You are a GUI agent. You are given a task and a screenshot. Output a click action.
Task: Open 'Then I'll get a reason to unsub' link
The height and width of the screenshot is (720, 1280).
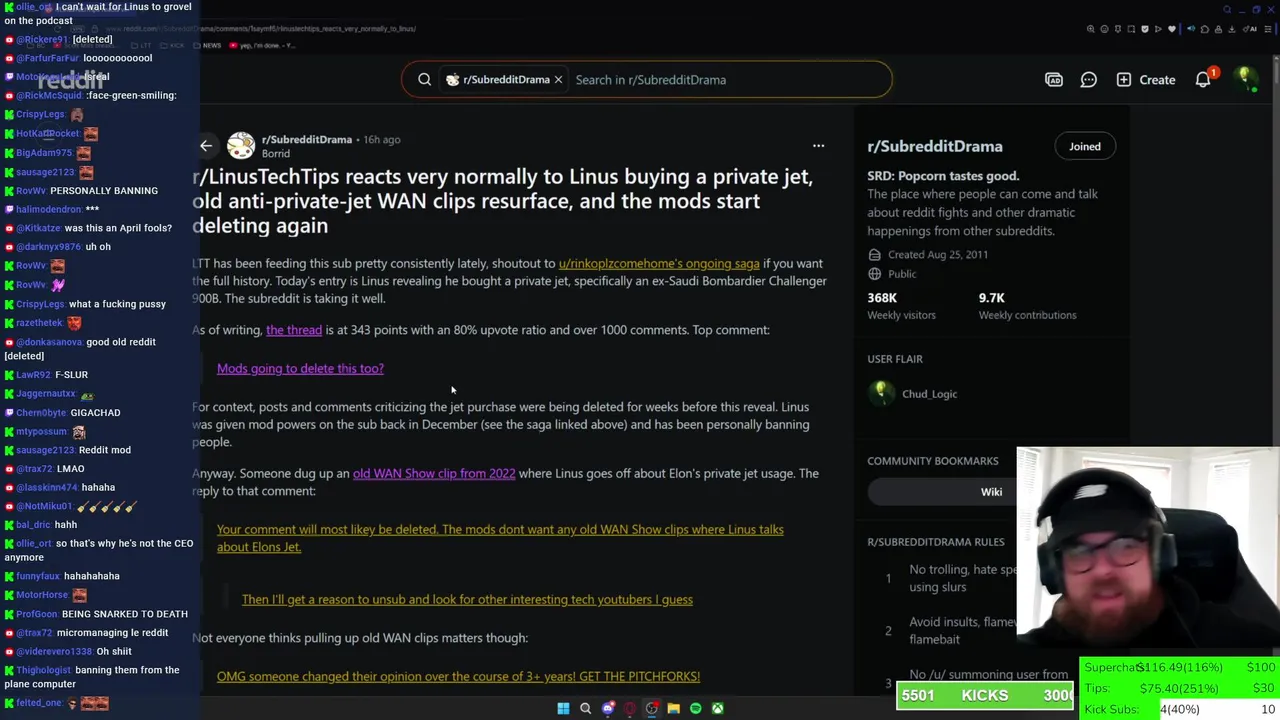(x=467, y=599)
